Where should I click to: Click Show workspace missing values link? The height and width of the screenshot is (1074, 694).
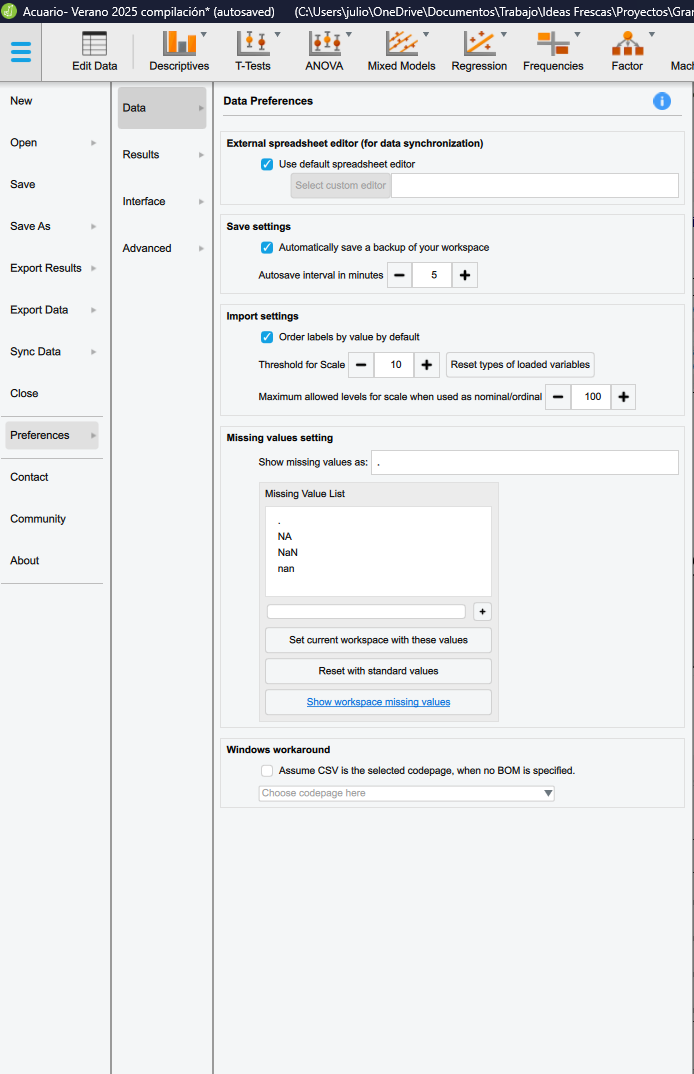(x=378, y=702)
